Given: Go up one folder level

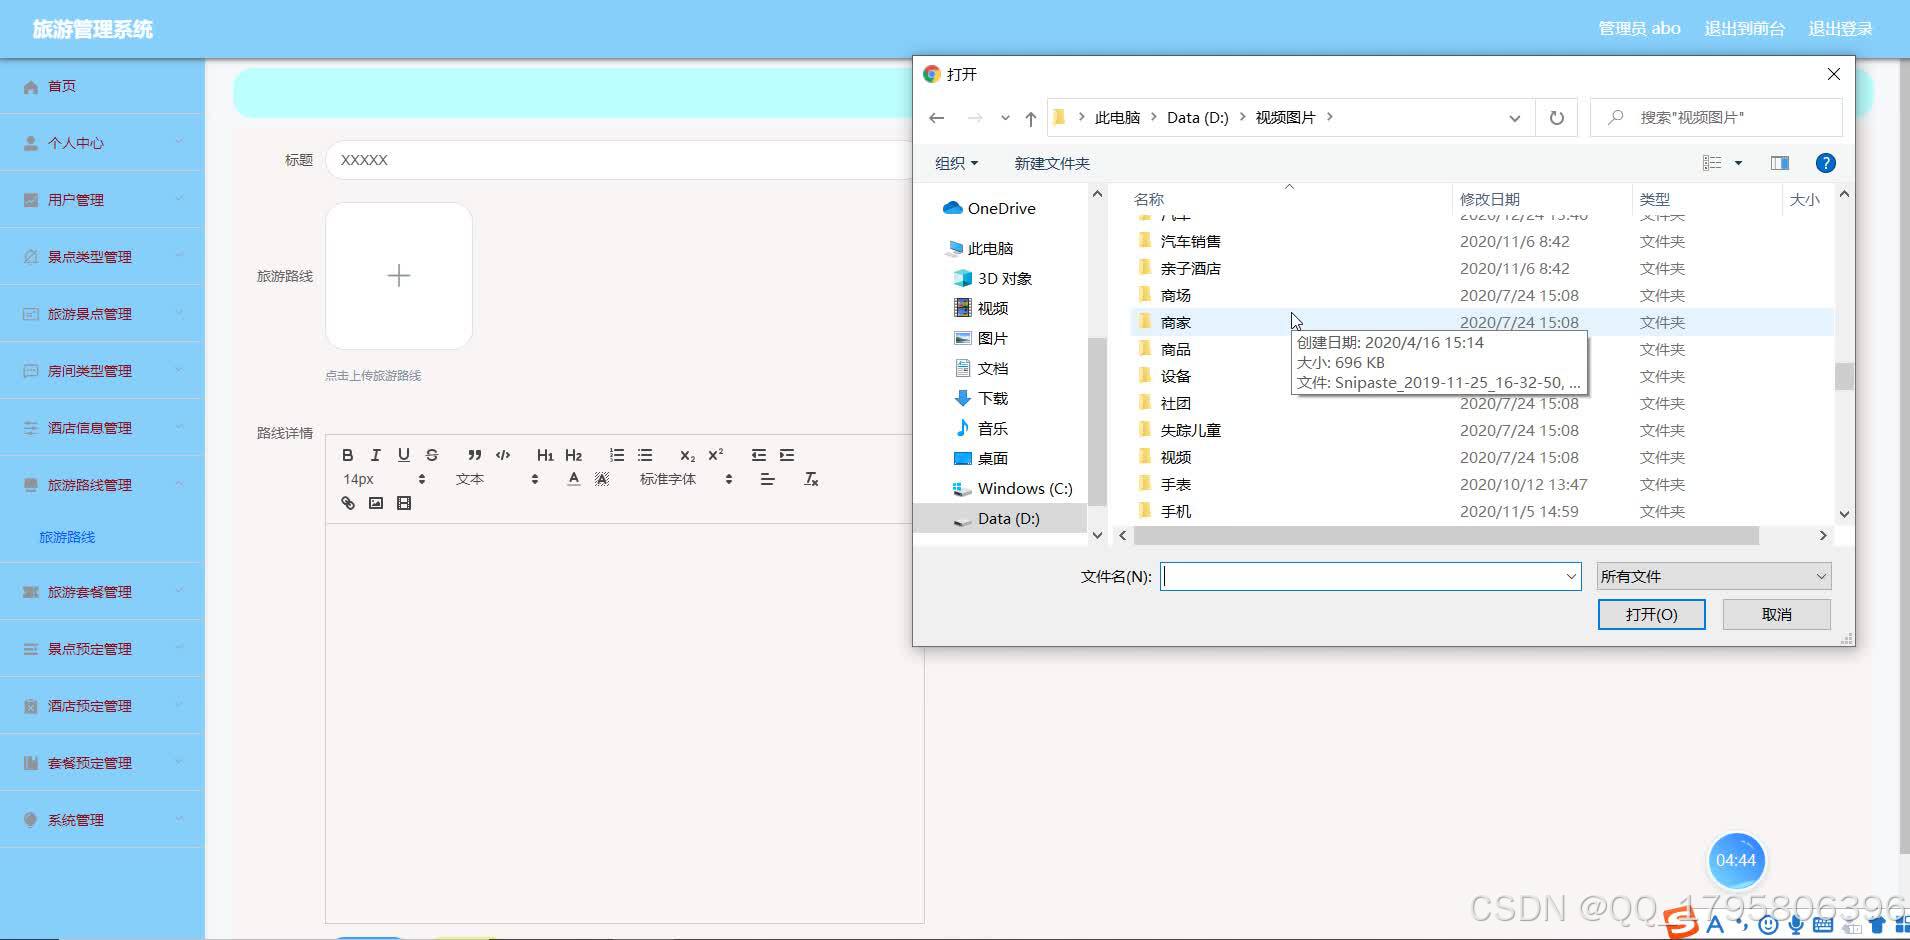Looking at the screenshot, I should click(1030, 118).
